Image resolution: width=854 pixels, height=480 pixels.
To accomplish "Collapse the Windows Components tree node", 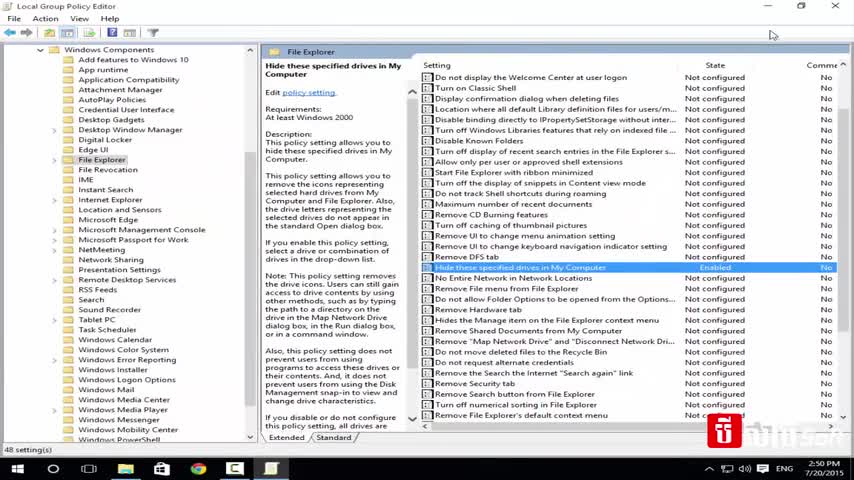I will tap(40, 50).
